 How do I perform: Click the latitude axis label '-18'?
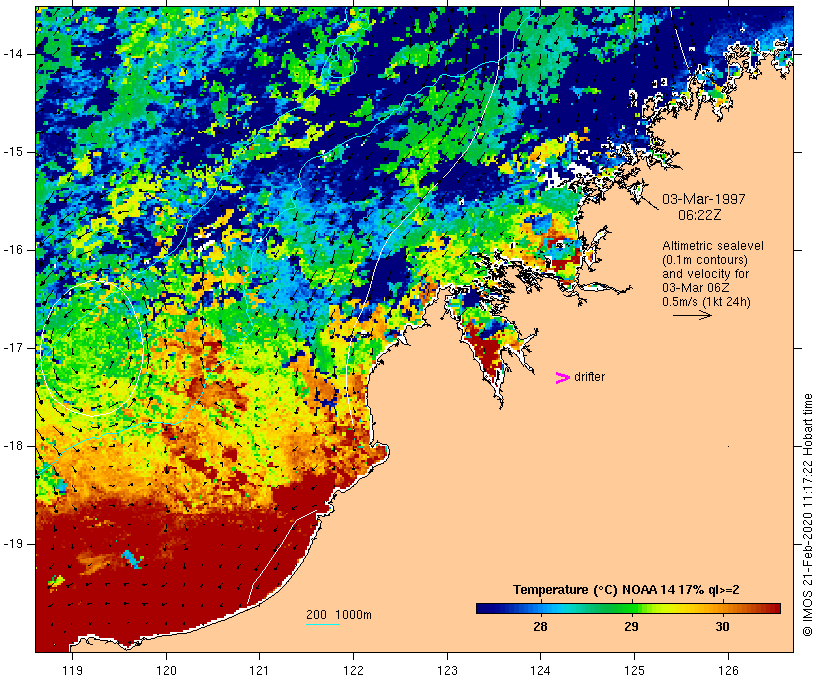pyautogui.click(x=12, y=446)
